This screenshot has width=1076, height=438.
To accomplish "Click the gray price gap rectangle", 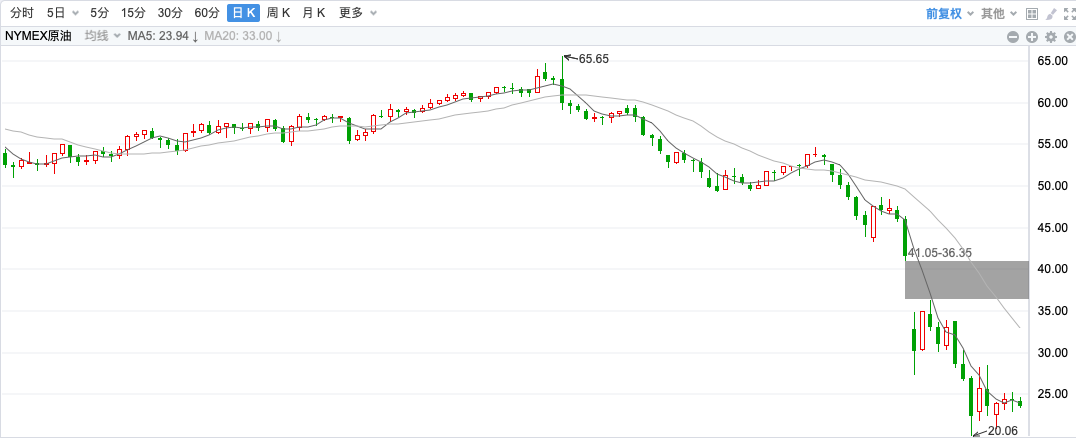I will [x=966, y=279].
